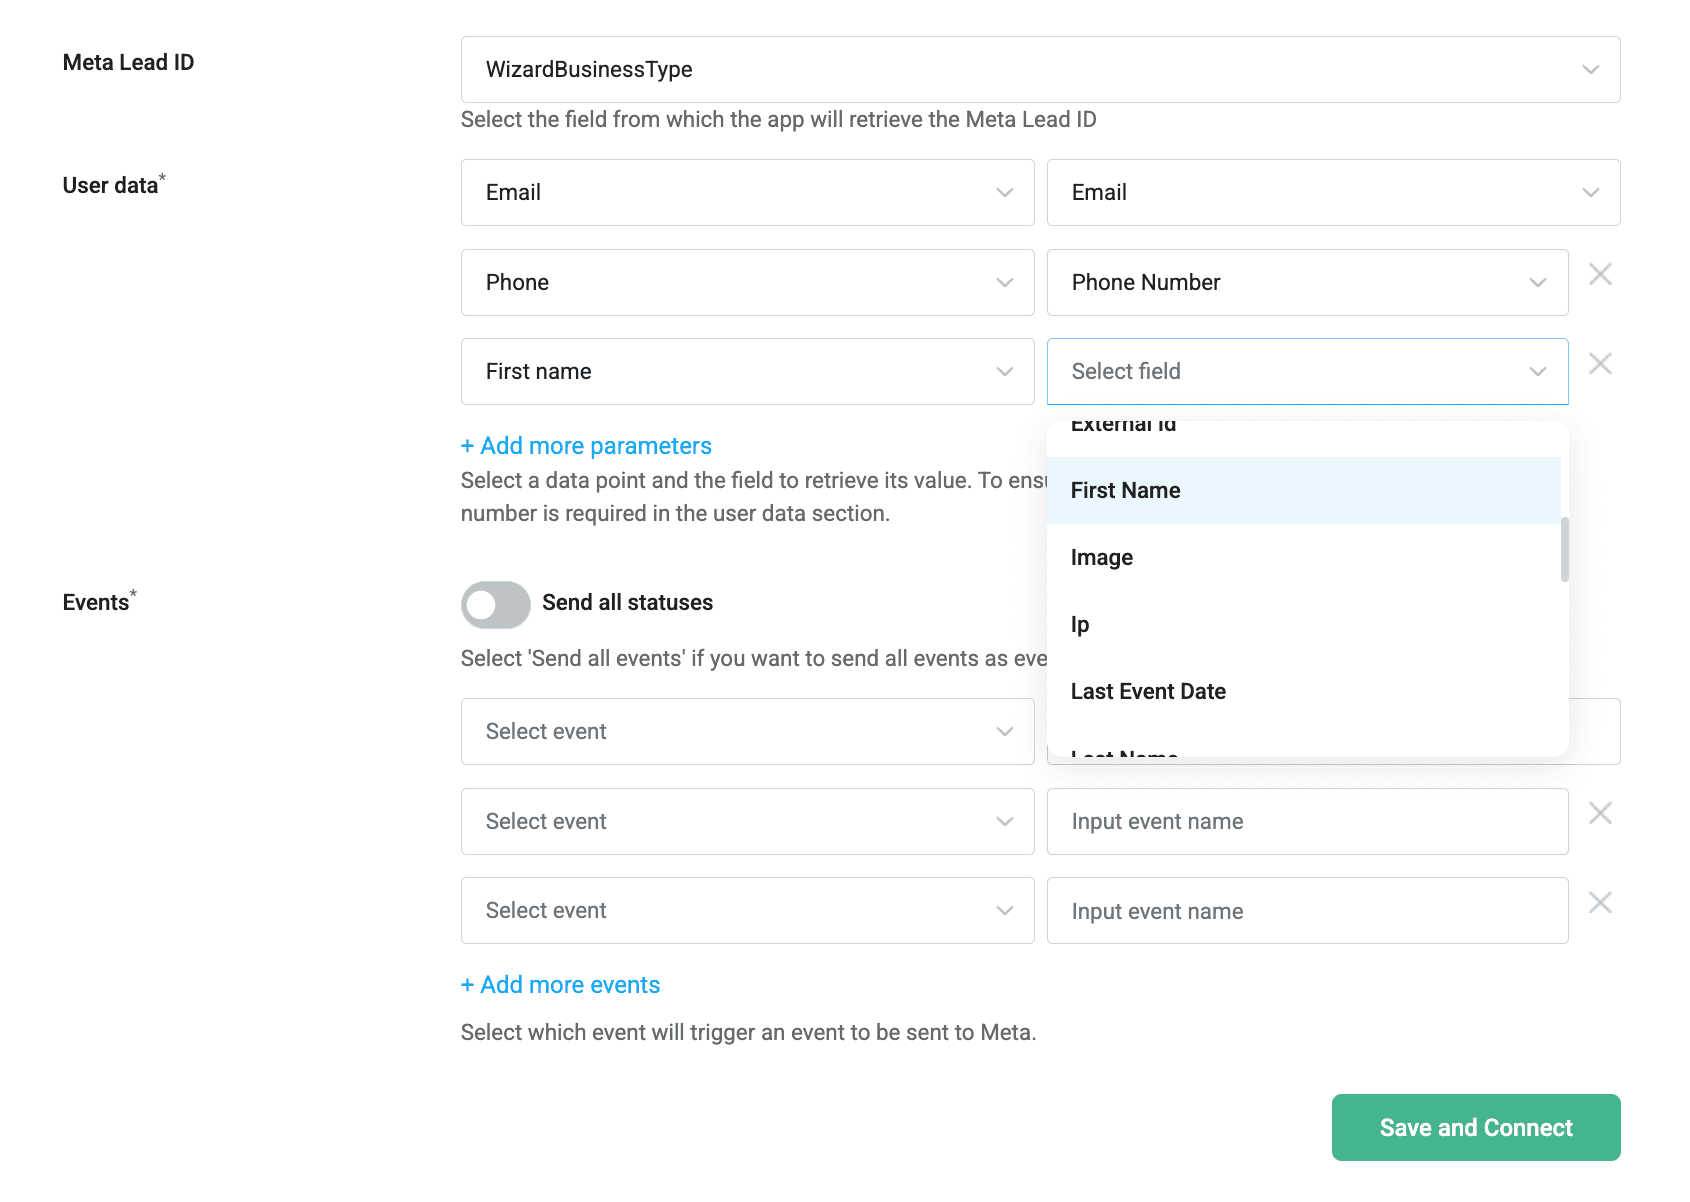Choose Image from the dropdown list
This screenshot has height=1202, width=1690.
pos(1303,557)
